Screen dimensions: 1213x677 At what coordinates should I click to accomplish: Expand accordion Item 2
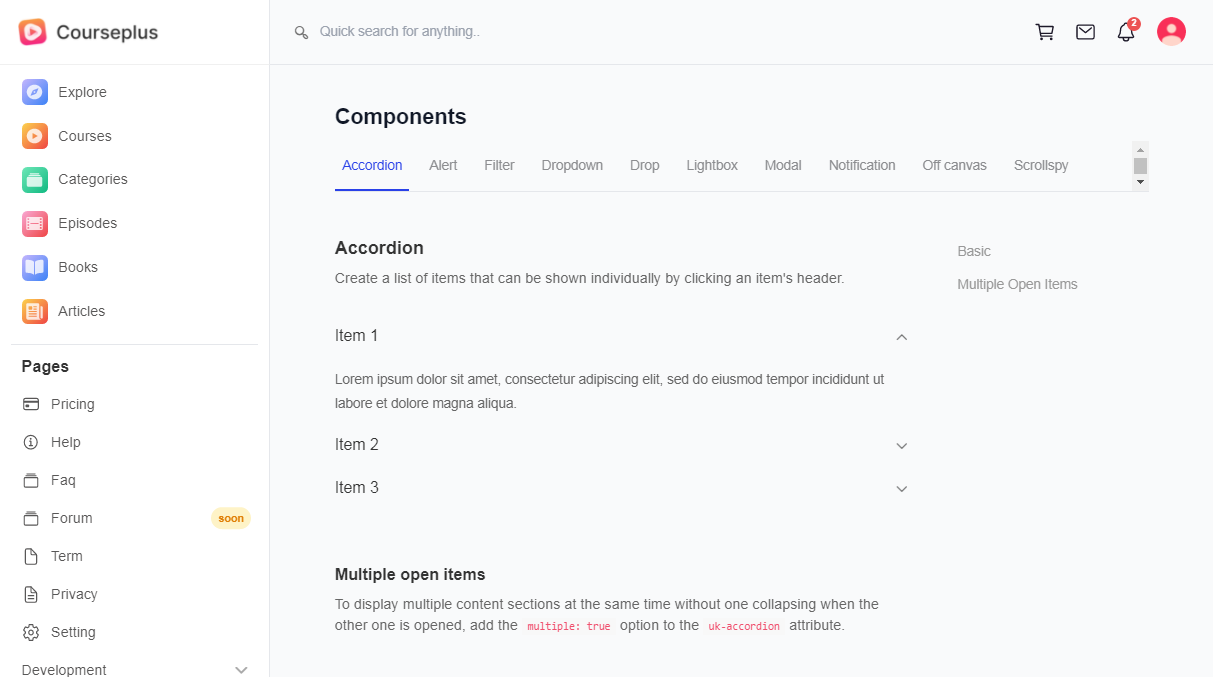pyautogui.click(x=901, y=446)
